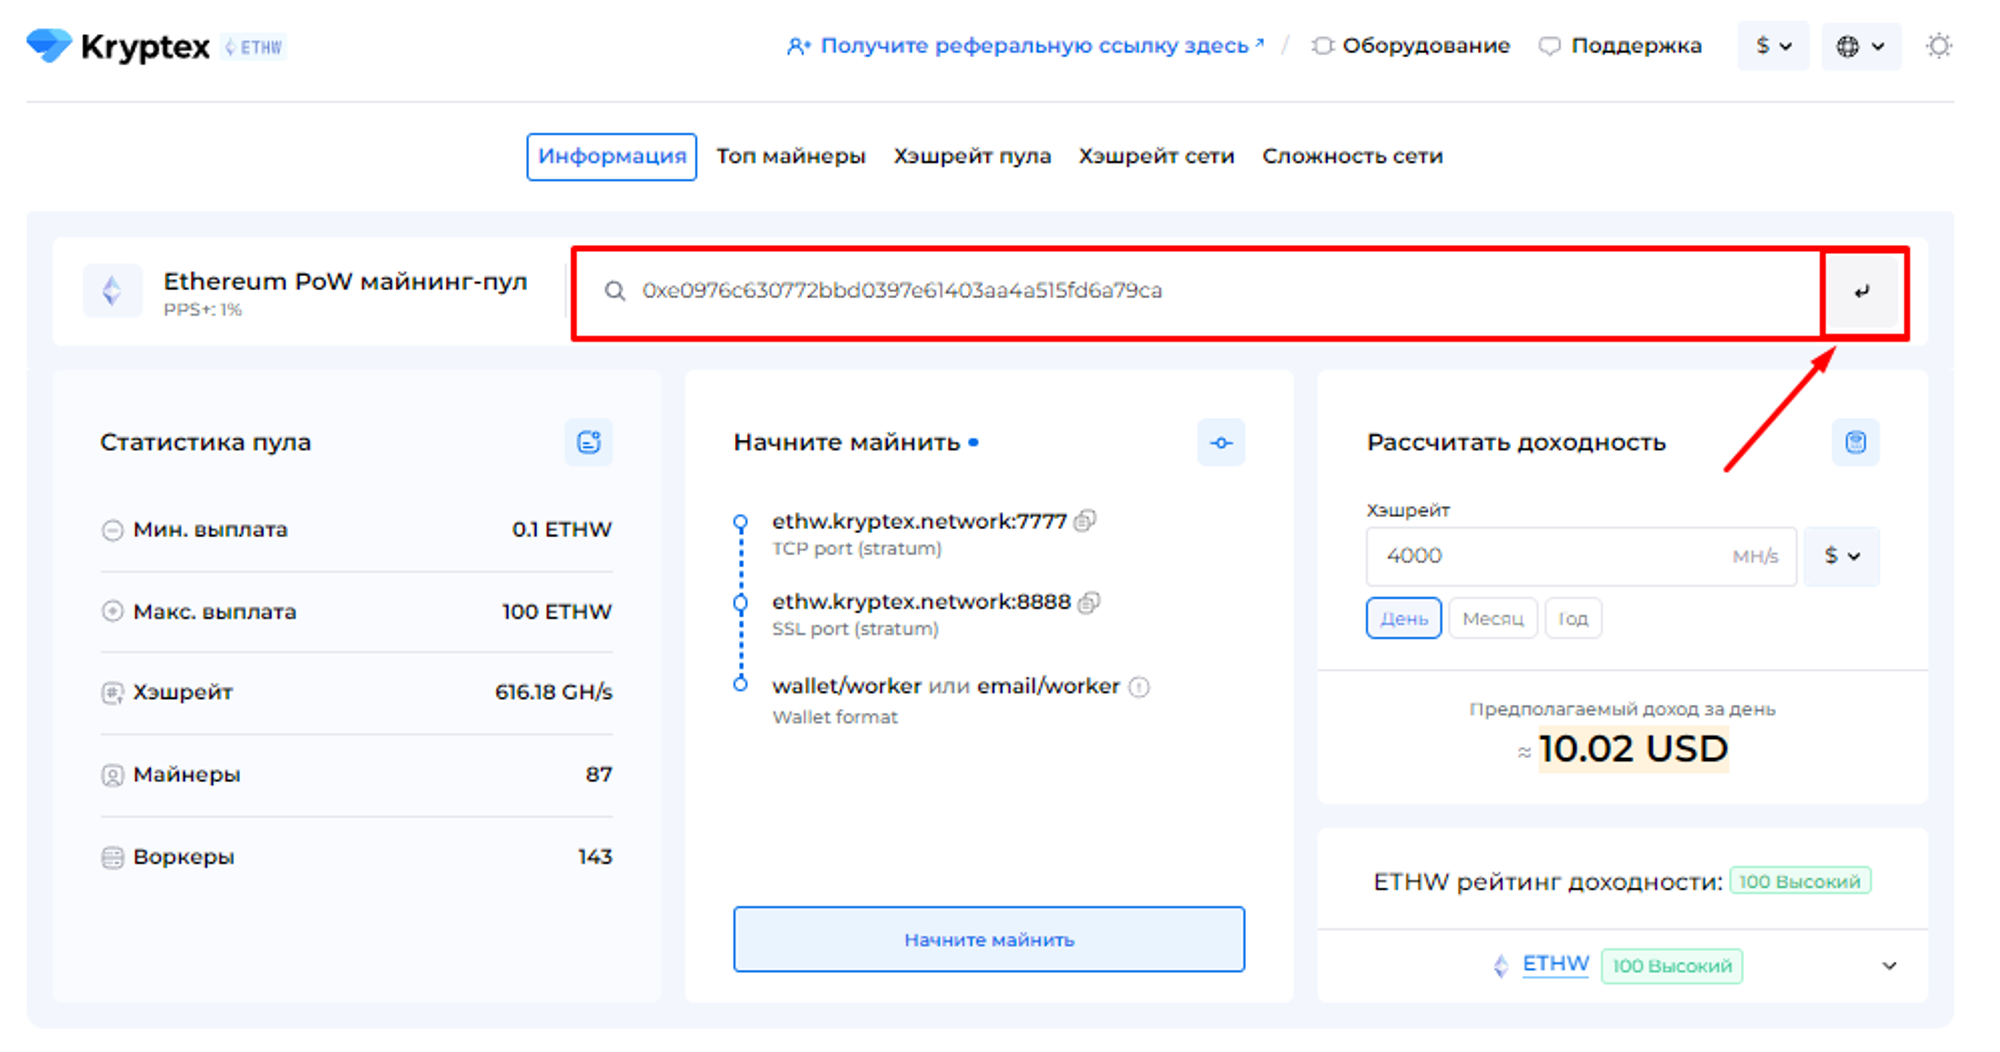Click the 616.18 GH/s hashrate value
Image resolution: width=2000 pixels, height=1052 pixels.
point(554,692)
